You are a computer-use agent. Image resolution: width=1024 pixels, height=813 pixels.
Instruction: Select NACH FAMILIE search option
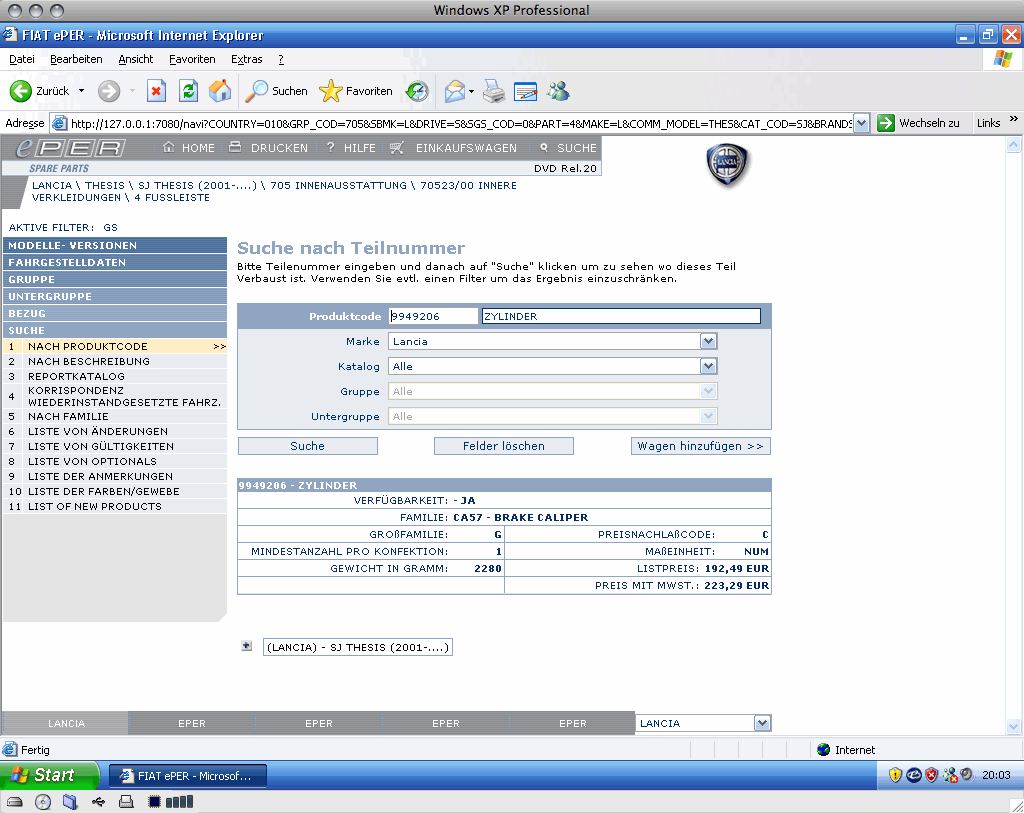pos(115,417)
